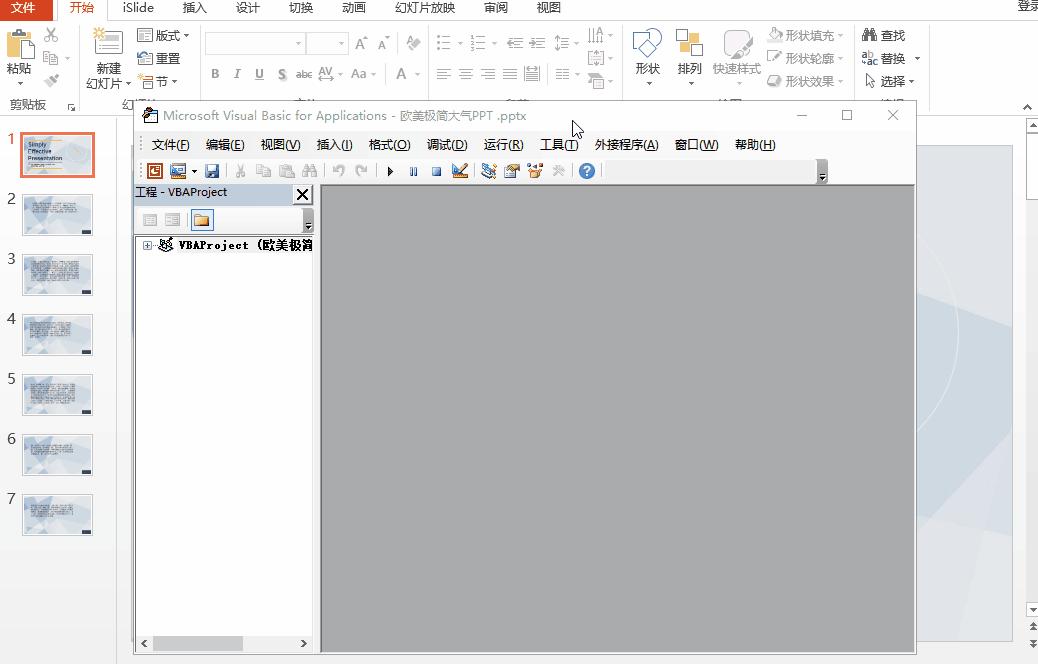The width and height of the screenshot is (1038, 664).
Task: Switch to the 设计 ribbon tab
Action: 247,9
